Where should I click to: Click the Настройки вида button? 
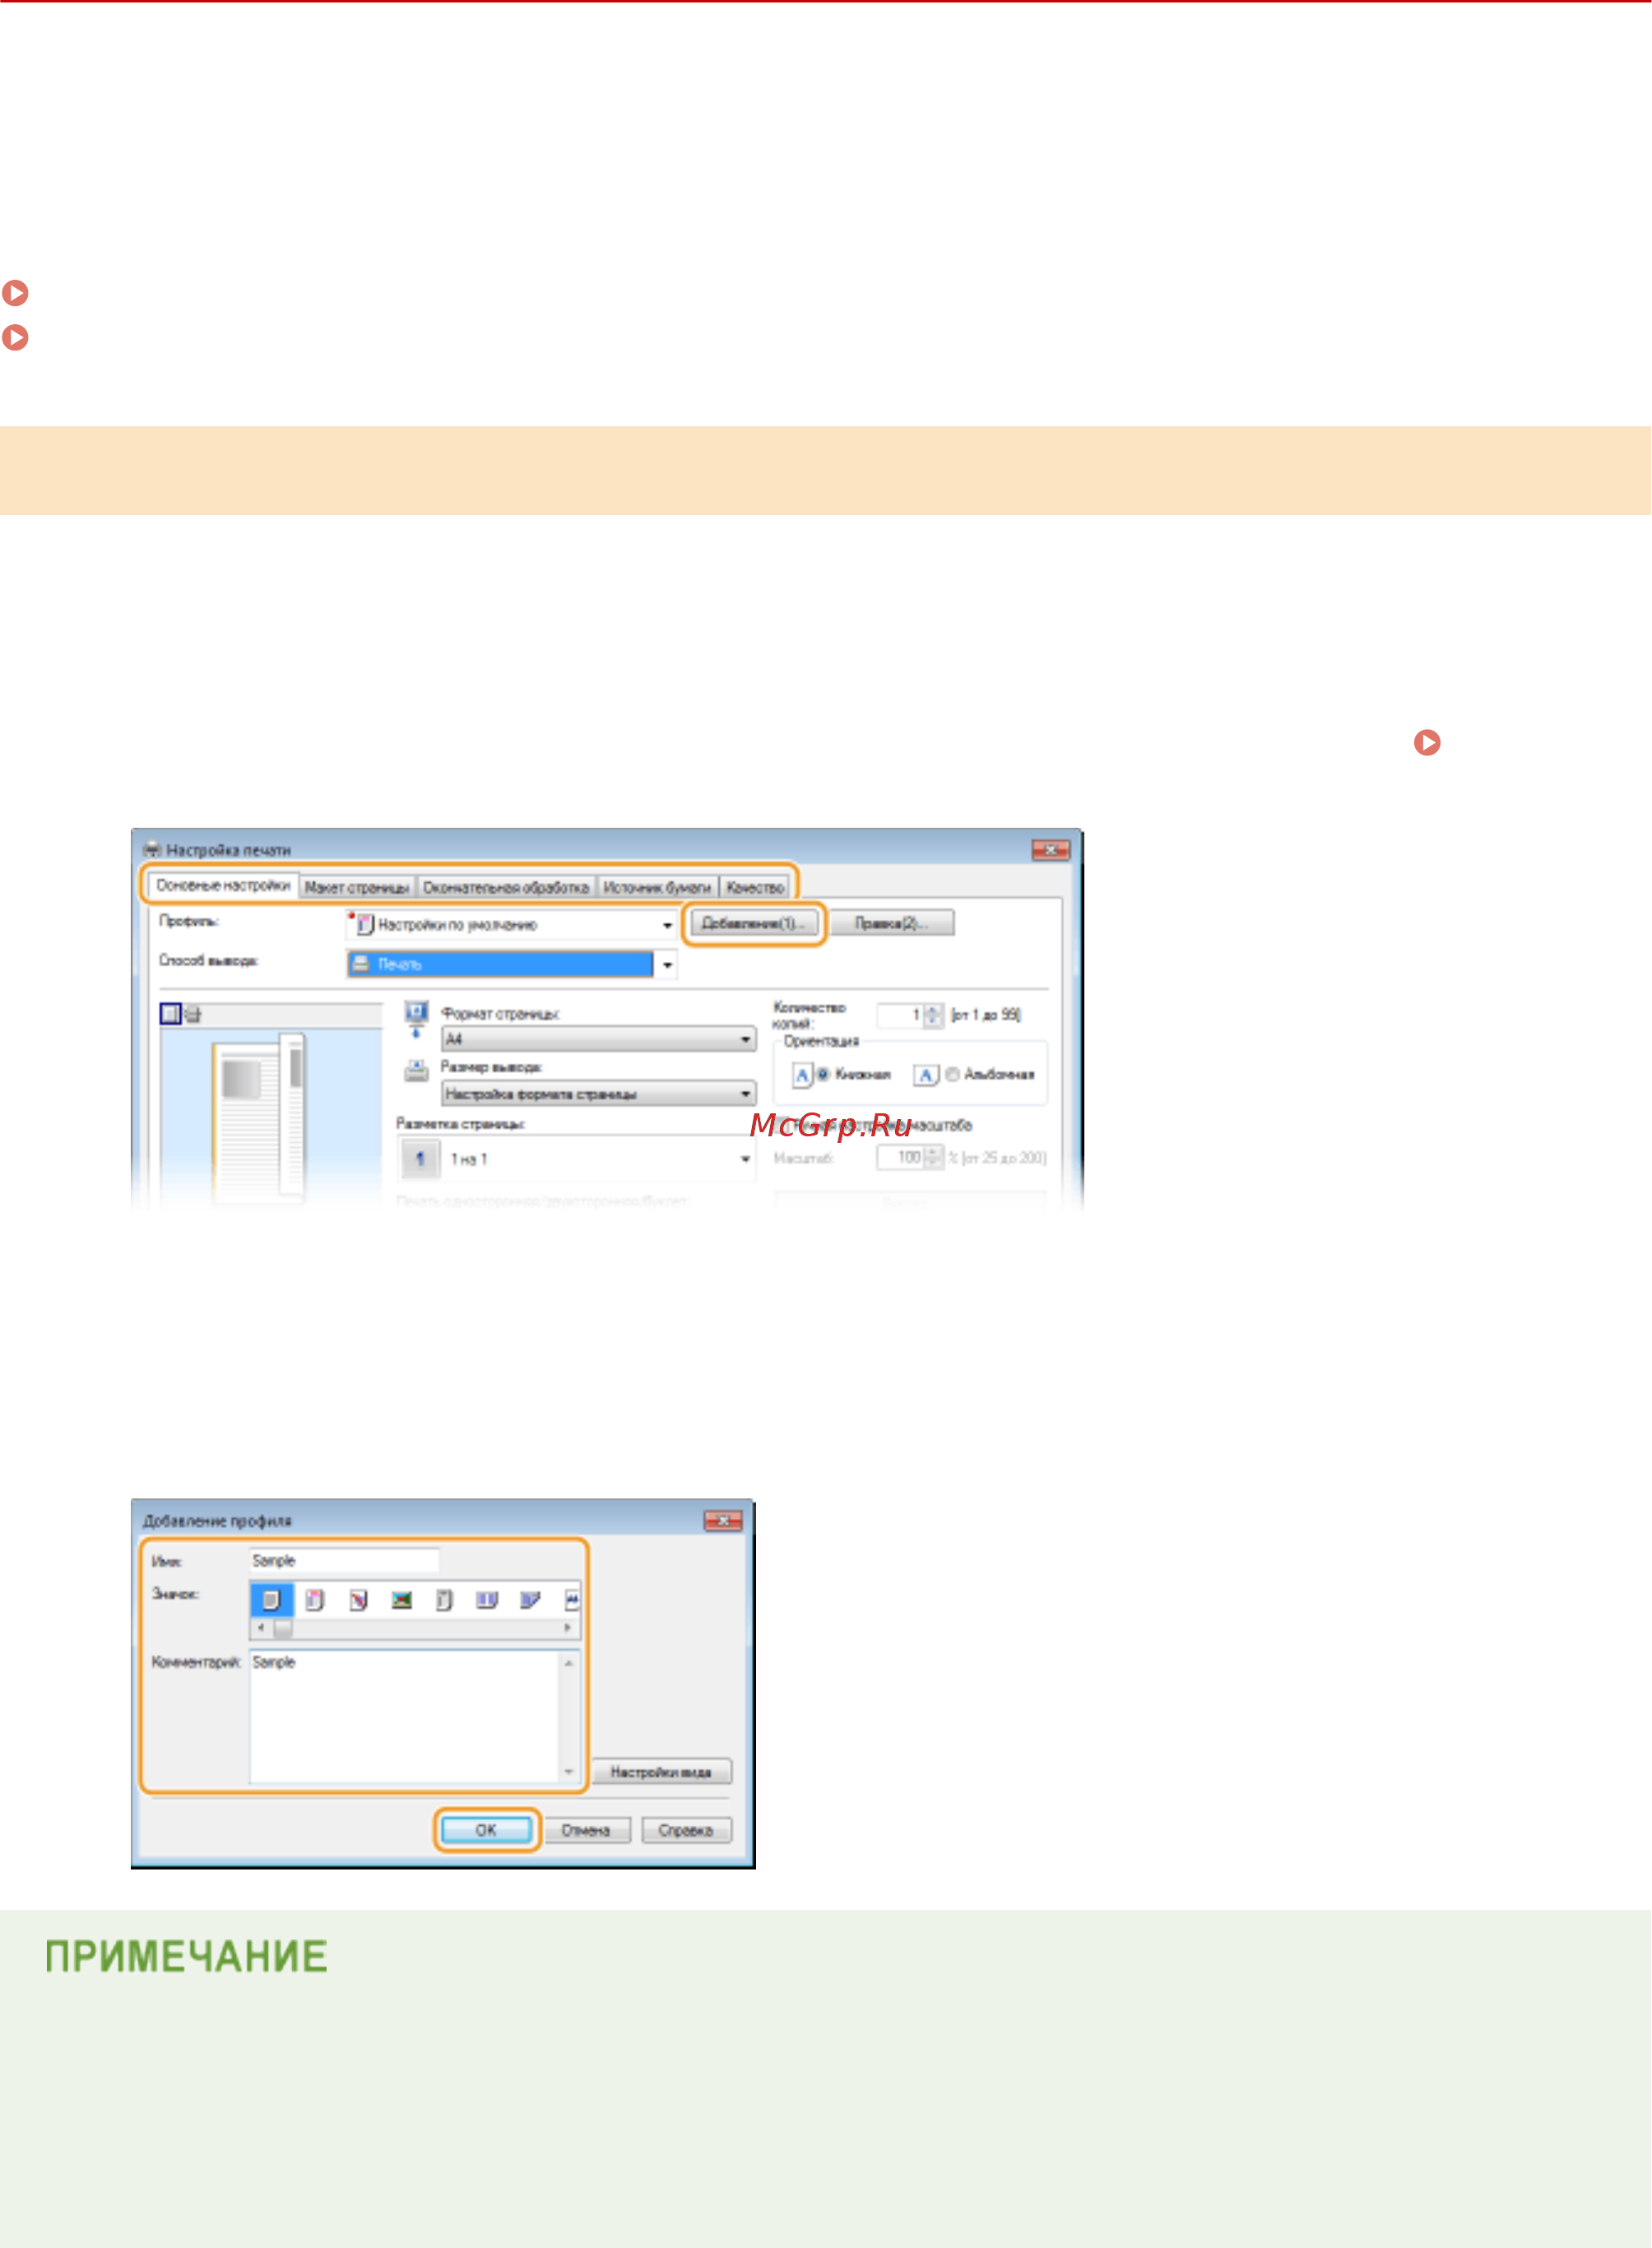[x=661, y=1772]
